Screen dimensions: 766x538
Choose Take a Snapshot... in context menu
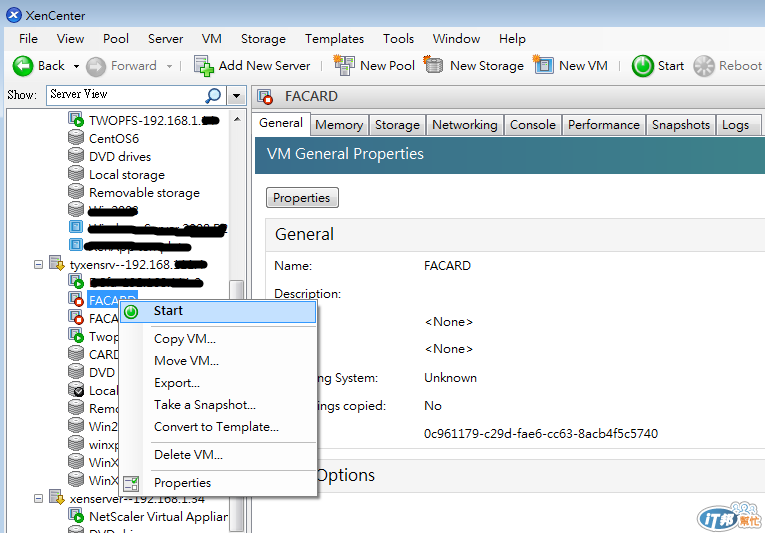pyautogui.click(x=218, y=405)
